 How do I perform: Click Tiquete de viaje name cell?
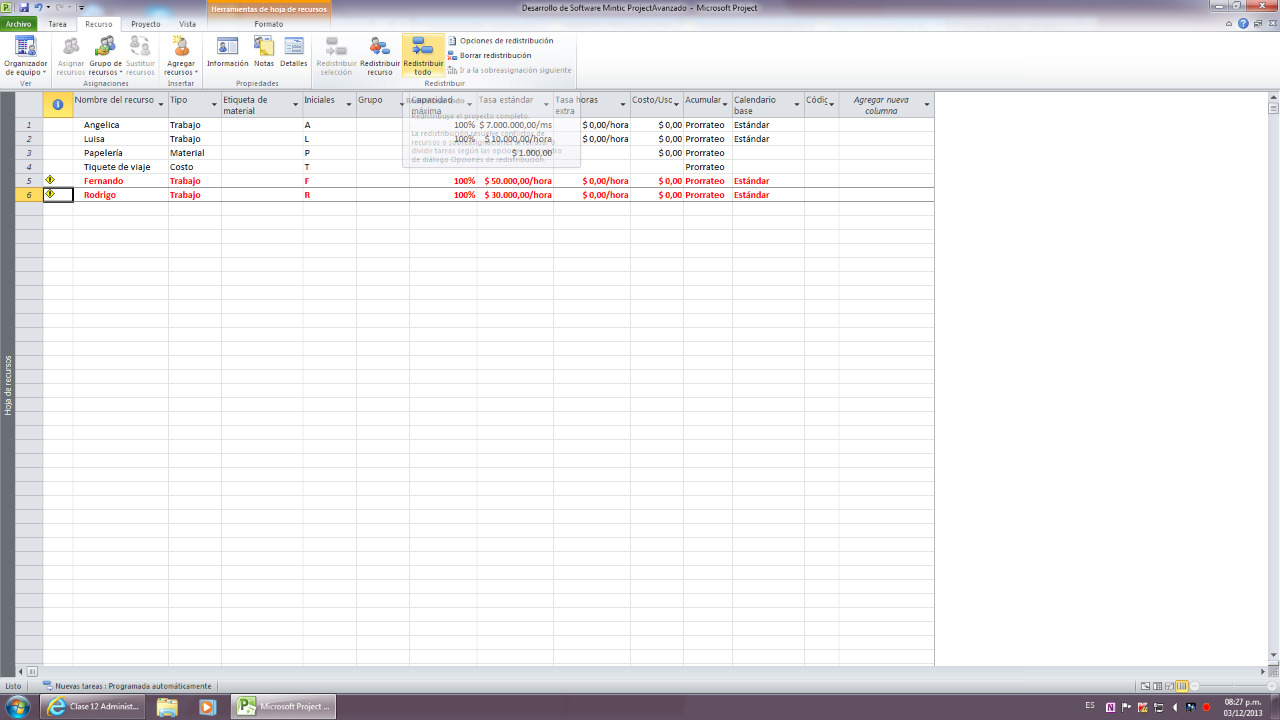(x=120, y=167)
